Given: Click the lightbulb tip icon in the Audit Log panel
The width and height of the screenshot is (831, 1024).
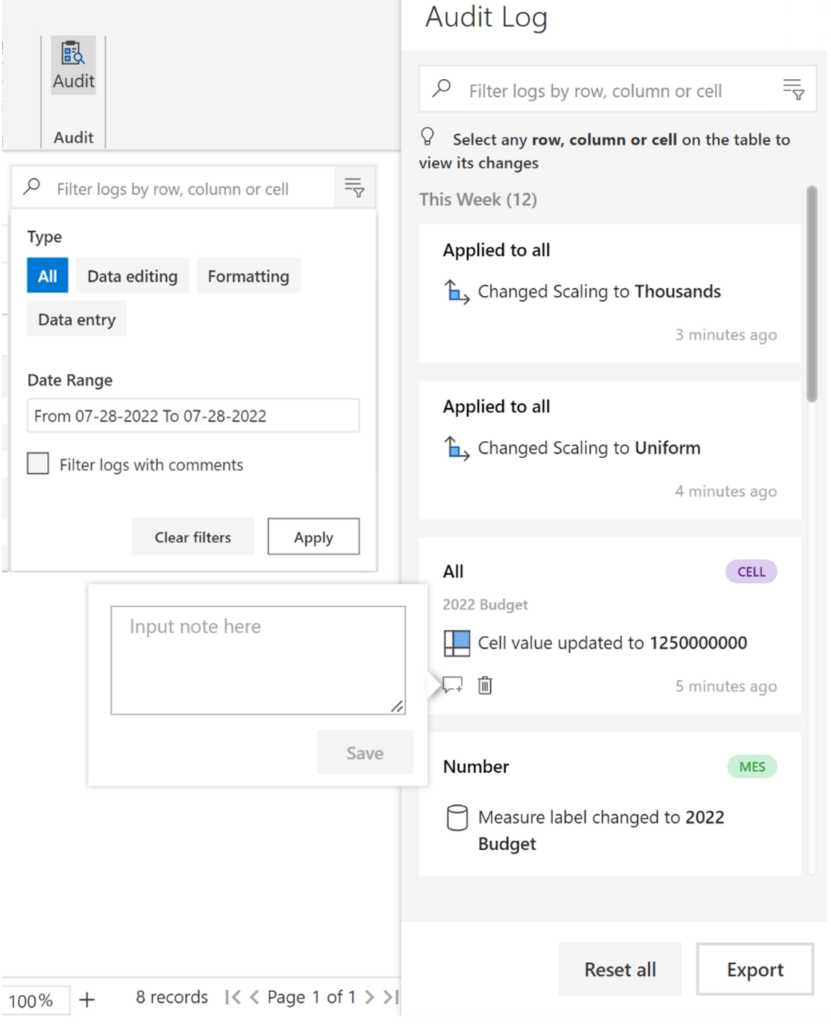Looking at the screenshot, I should [427, 136].
